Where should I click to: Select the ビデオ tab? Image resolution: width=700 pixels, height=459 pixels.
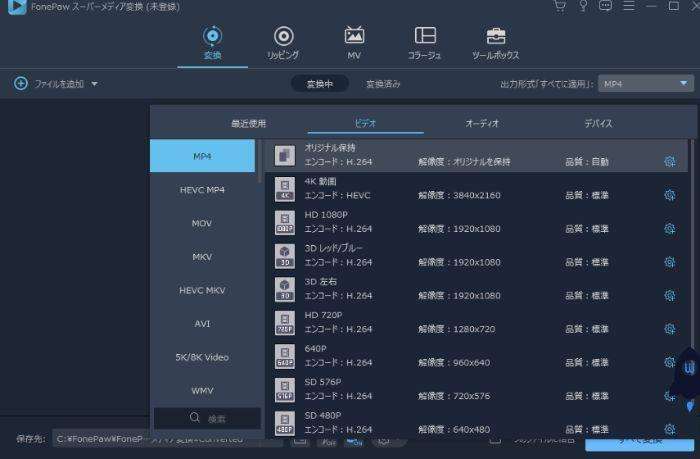pyautogui.click(x=365, y=123)
